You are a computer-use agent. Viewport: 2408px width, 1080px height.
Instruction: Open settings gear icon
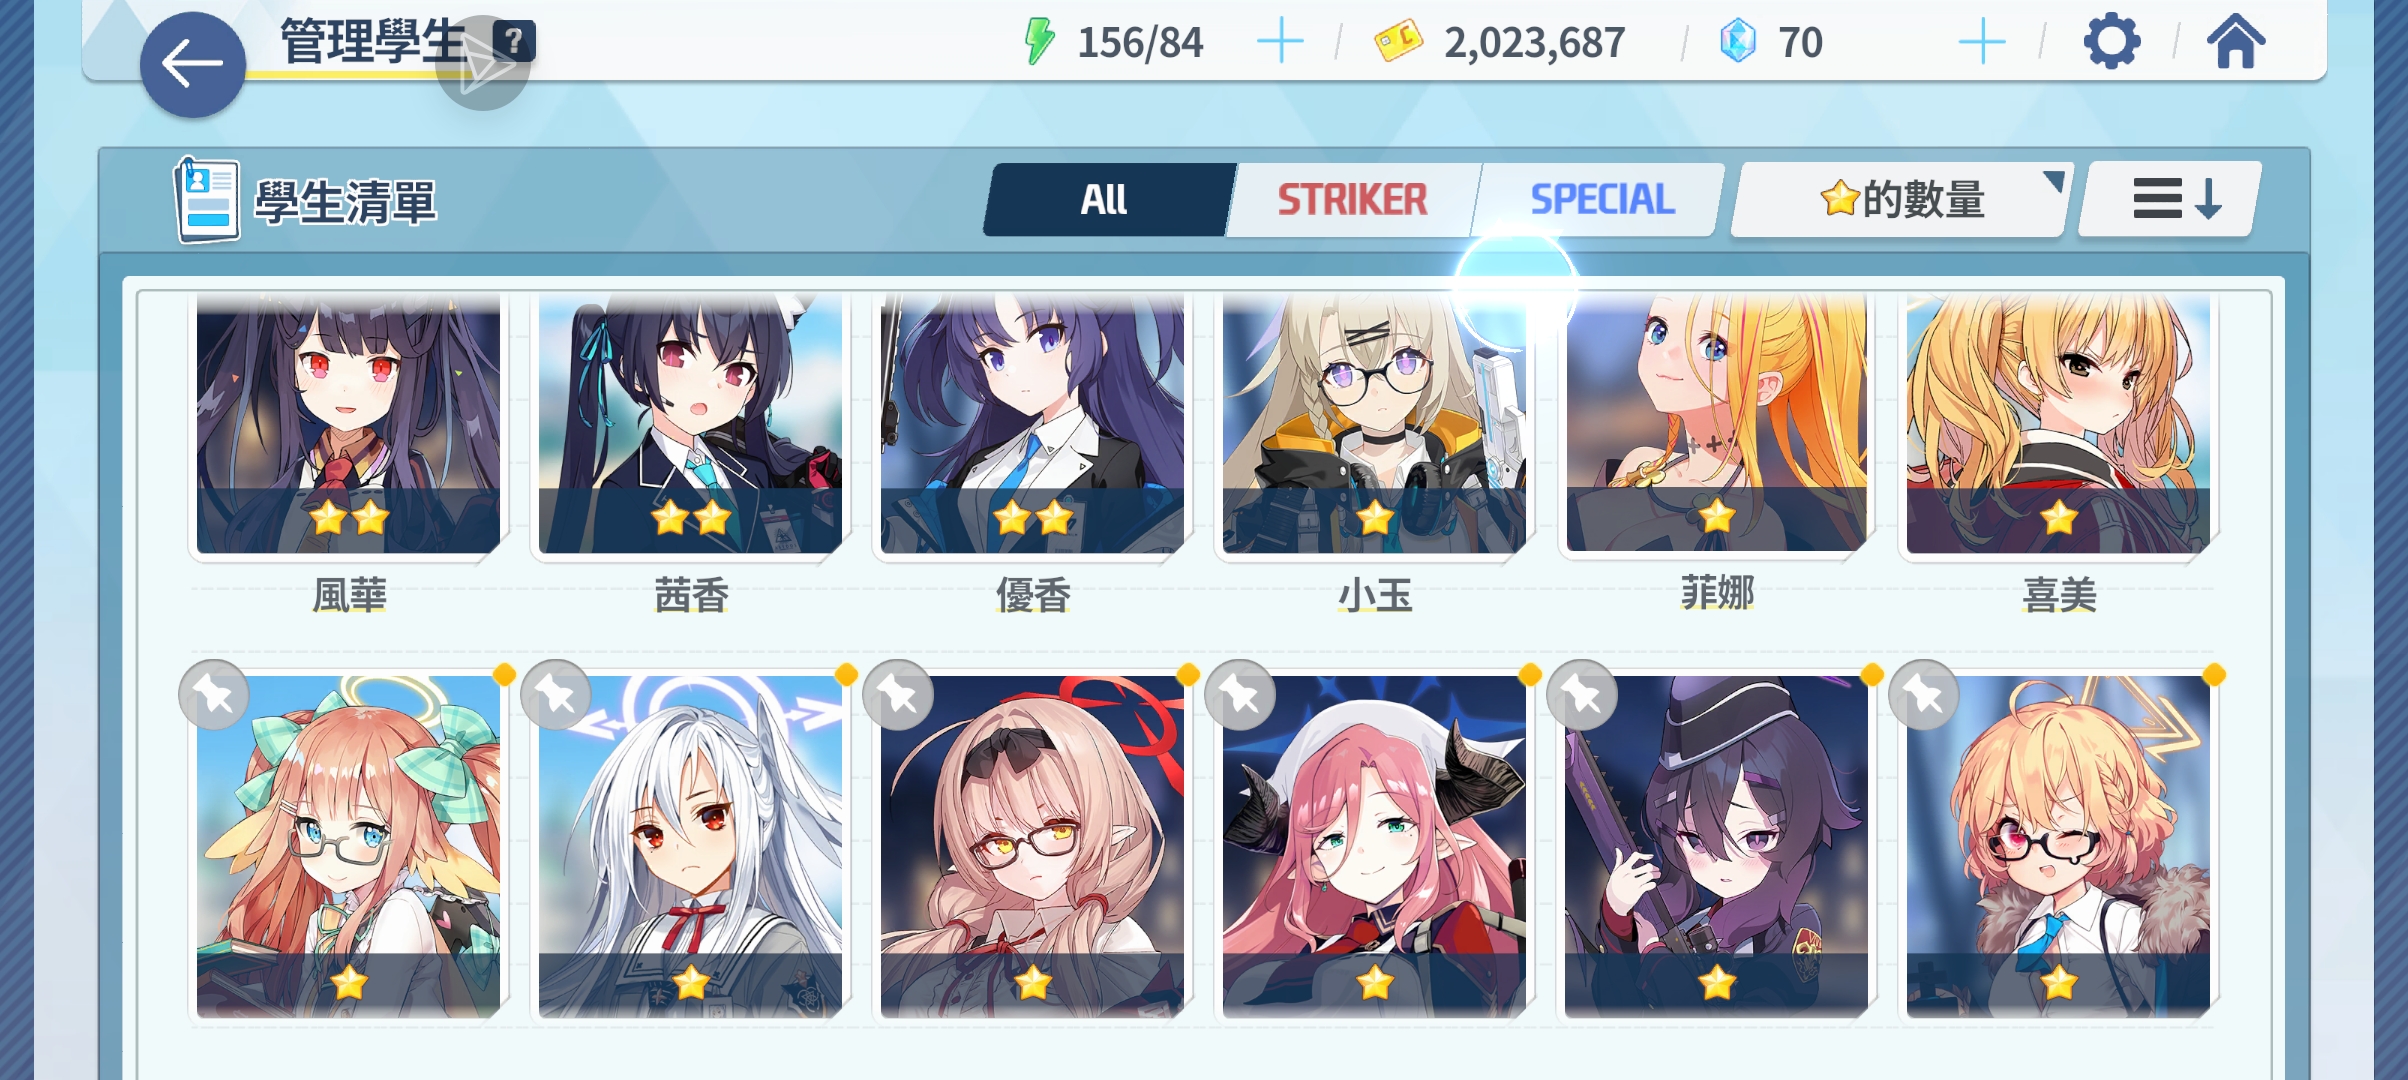pyautogui.click(x=2112, y=42)
